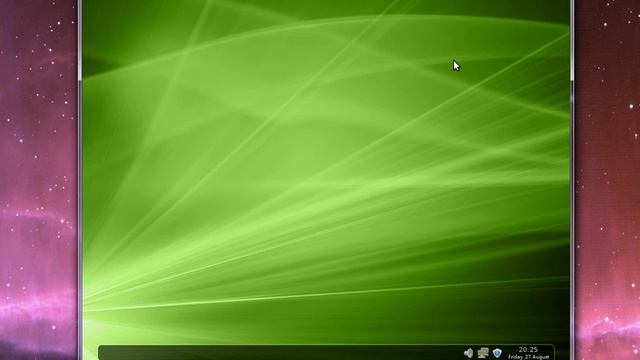Open the volume speaker tray icon
This screenshot has height=360, width=640.
468,353
